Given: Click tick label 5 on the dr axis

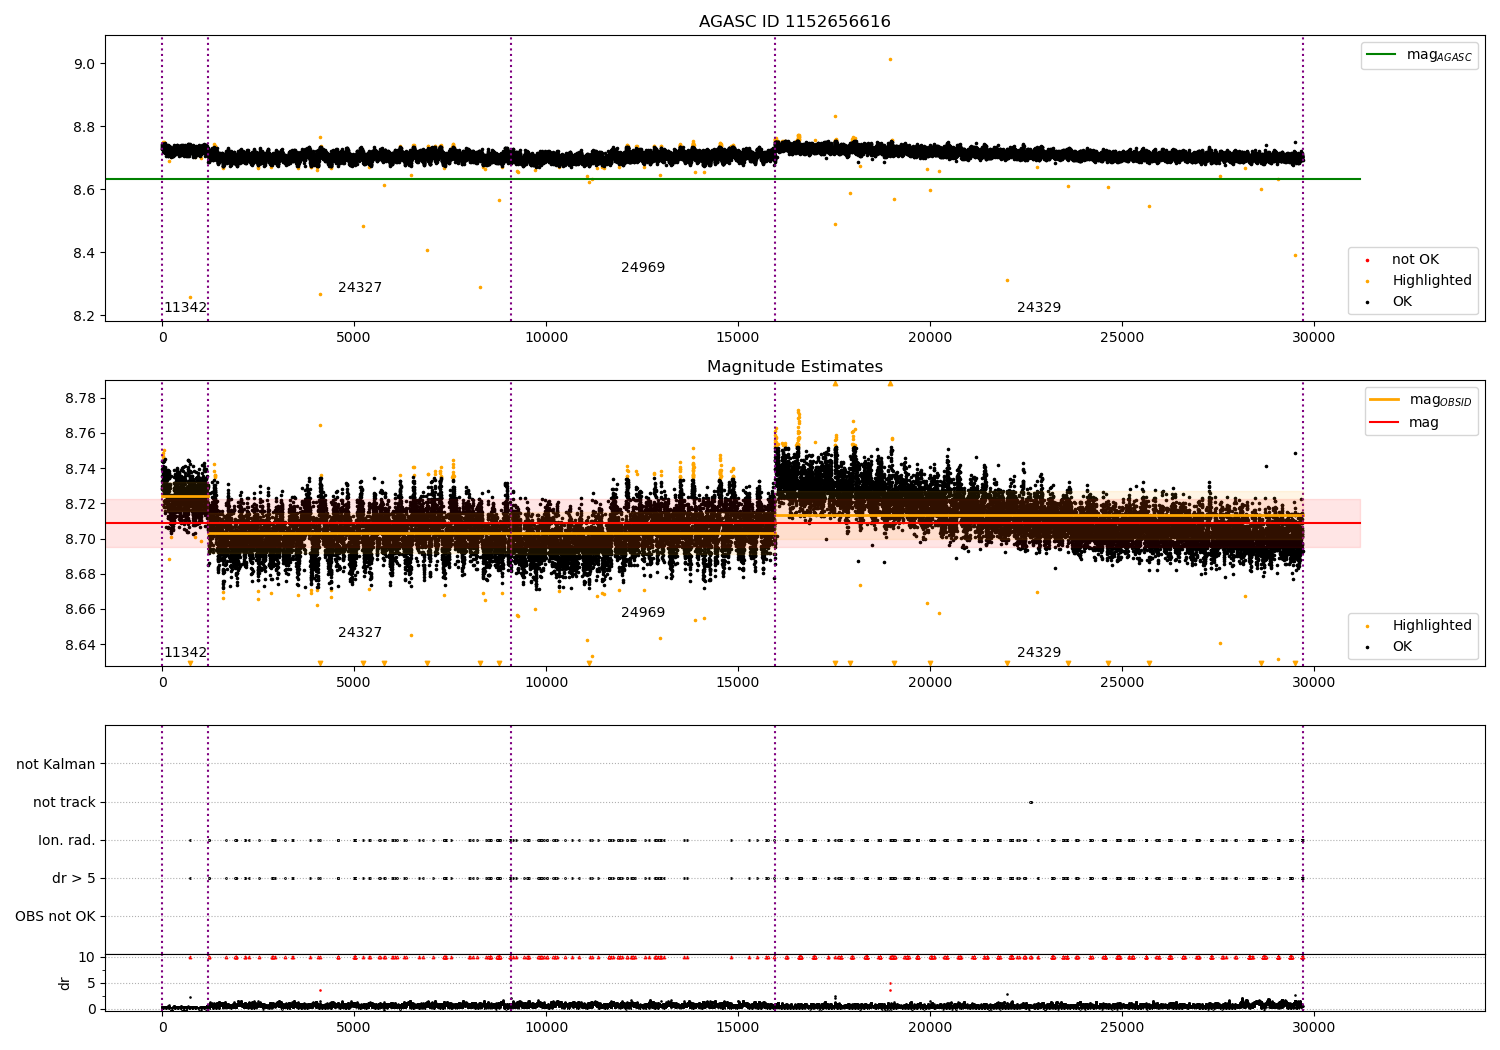Looking at the screenshot, I should pyautogui.click(x=91, y=983).
